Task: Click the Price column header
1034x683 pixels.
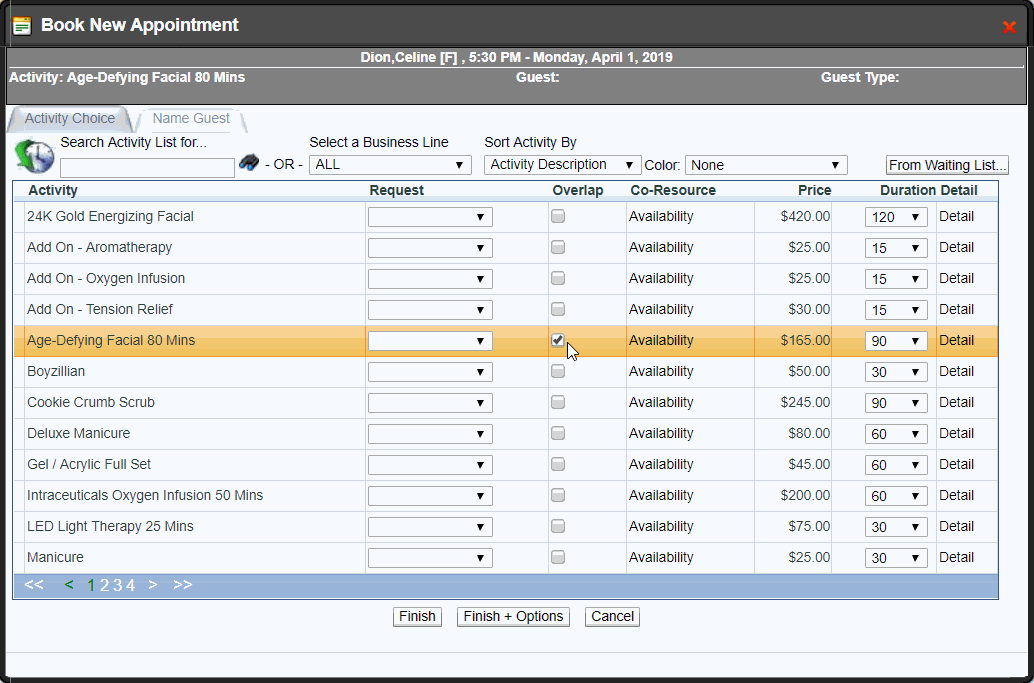Action: click(x=814, y=191)
